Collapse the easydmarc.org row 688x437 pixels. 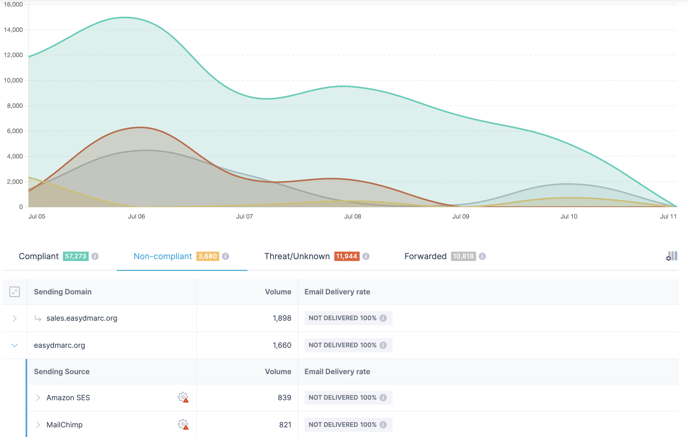click(14, 345)
